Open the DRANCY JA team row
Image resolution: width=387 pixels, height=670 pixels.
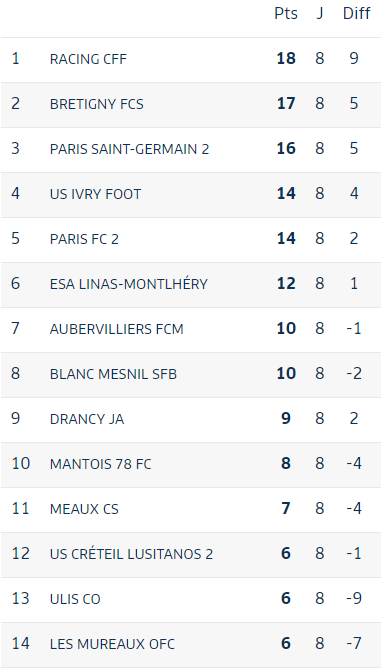click(x=191, y=420)
